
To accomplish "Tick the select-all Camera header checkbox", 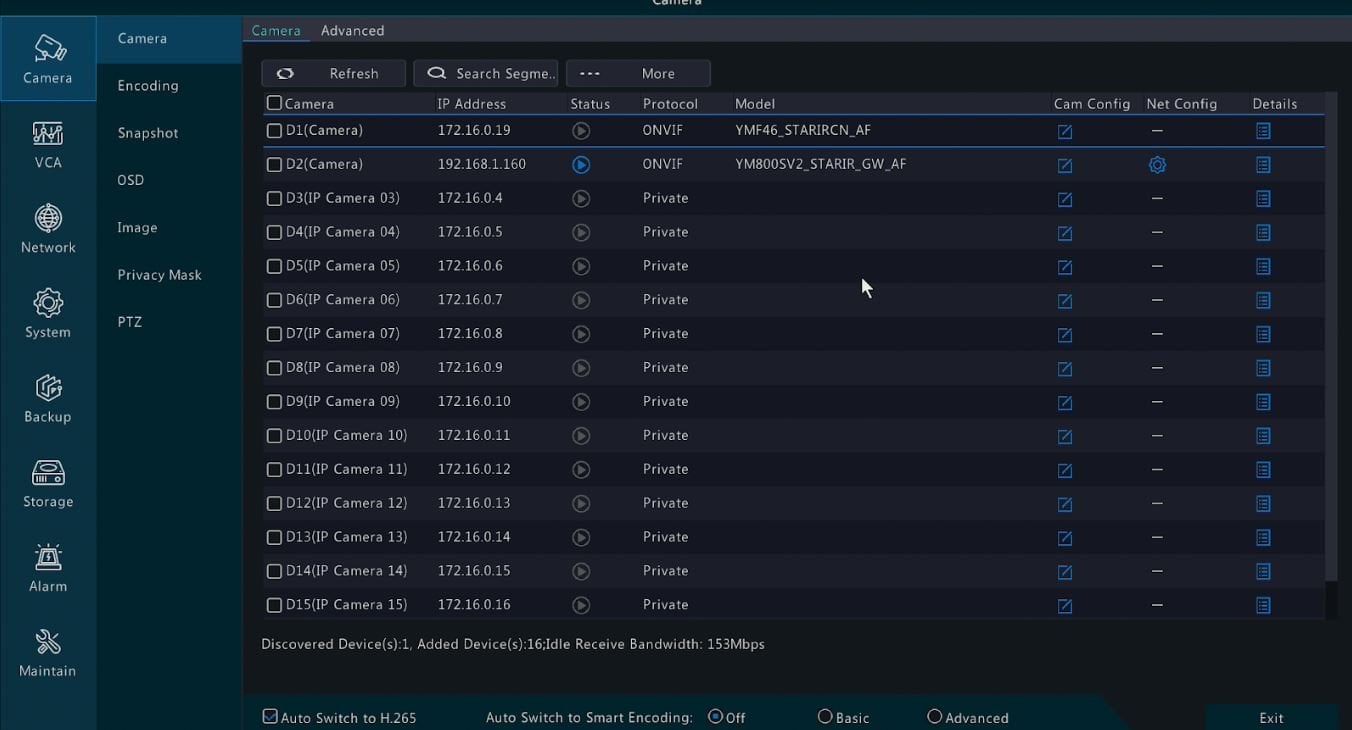I will tap(274, 103).
